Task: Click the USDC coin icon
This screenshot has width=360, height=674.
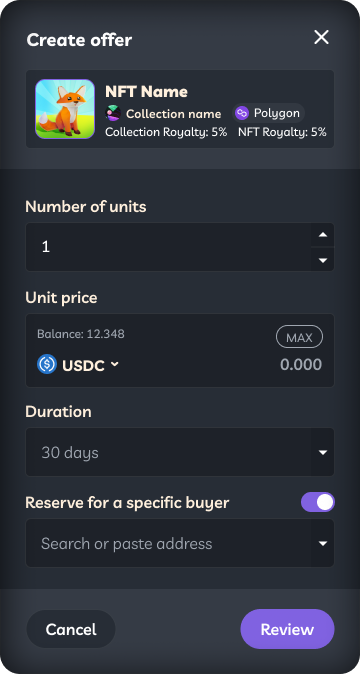Action: coord(47,365)
